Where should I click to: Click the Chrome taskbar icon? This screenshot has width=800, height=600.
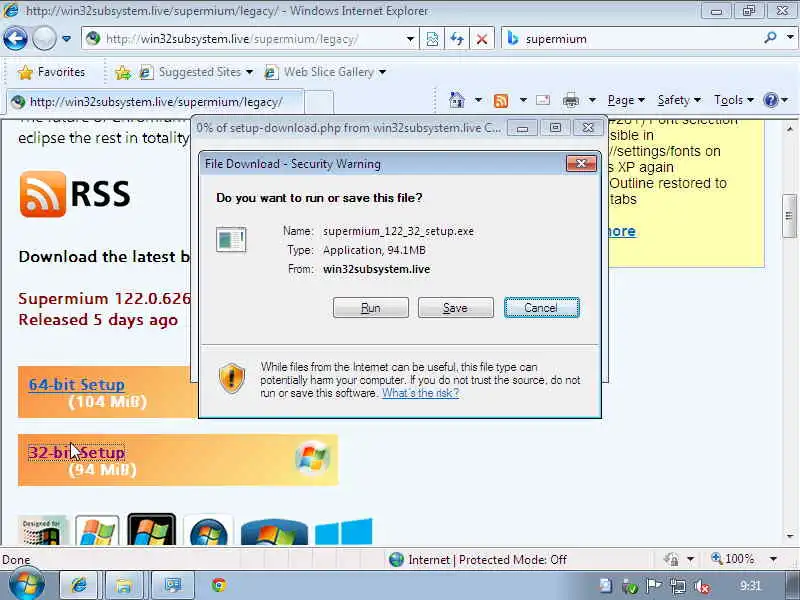pyautogui.click(x=219, y=585)
